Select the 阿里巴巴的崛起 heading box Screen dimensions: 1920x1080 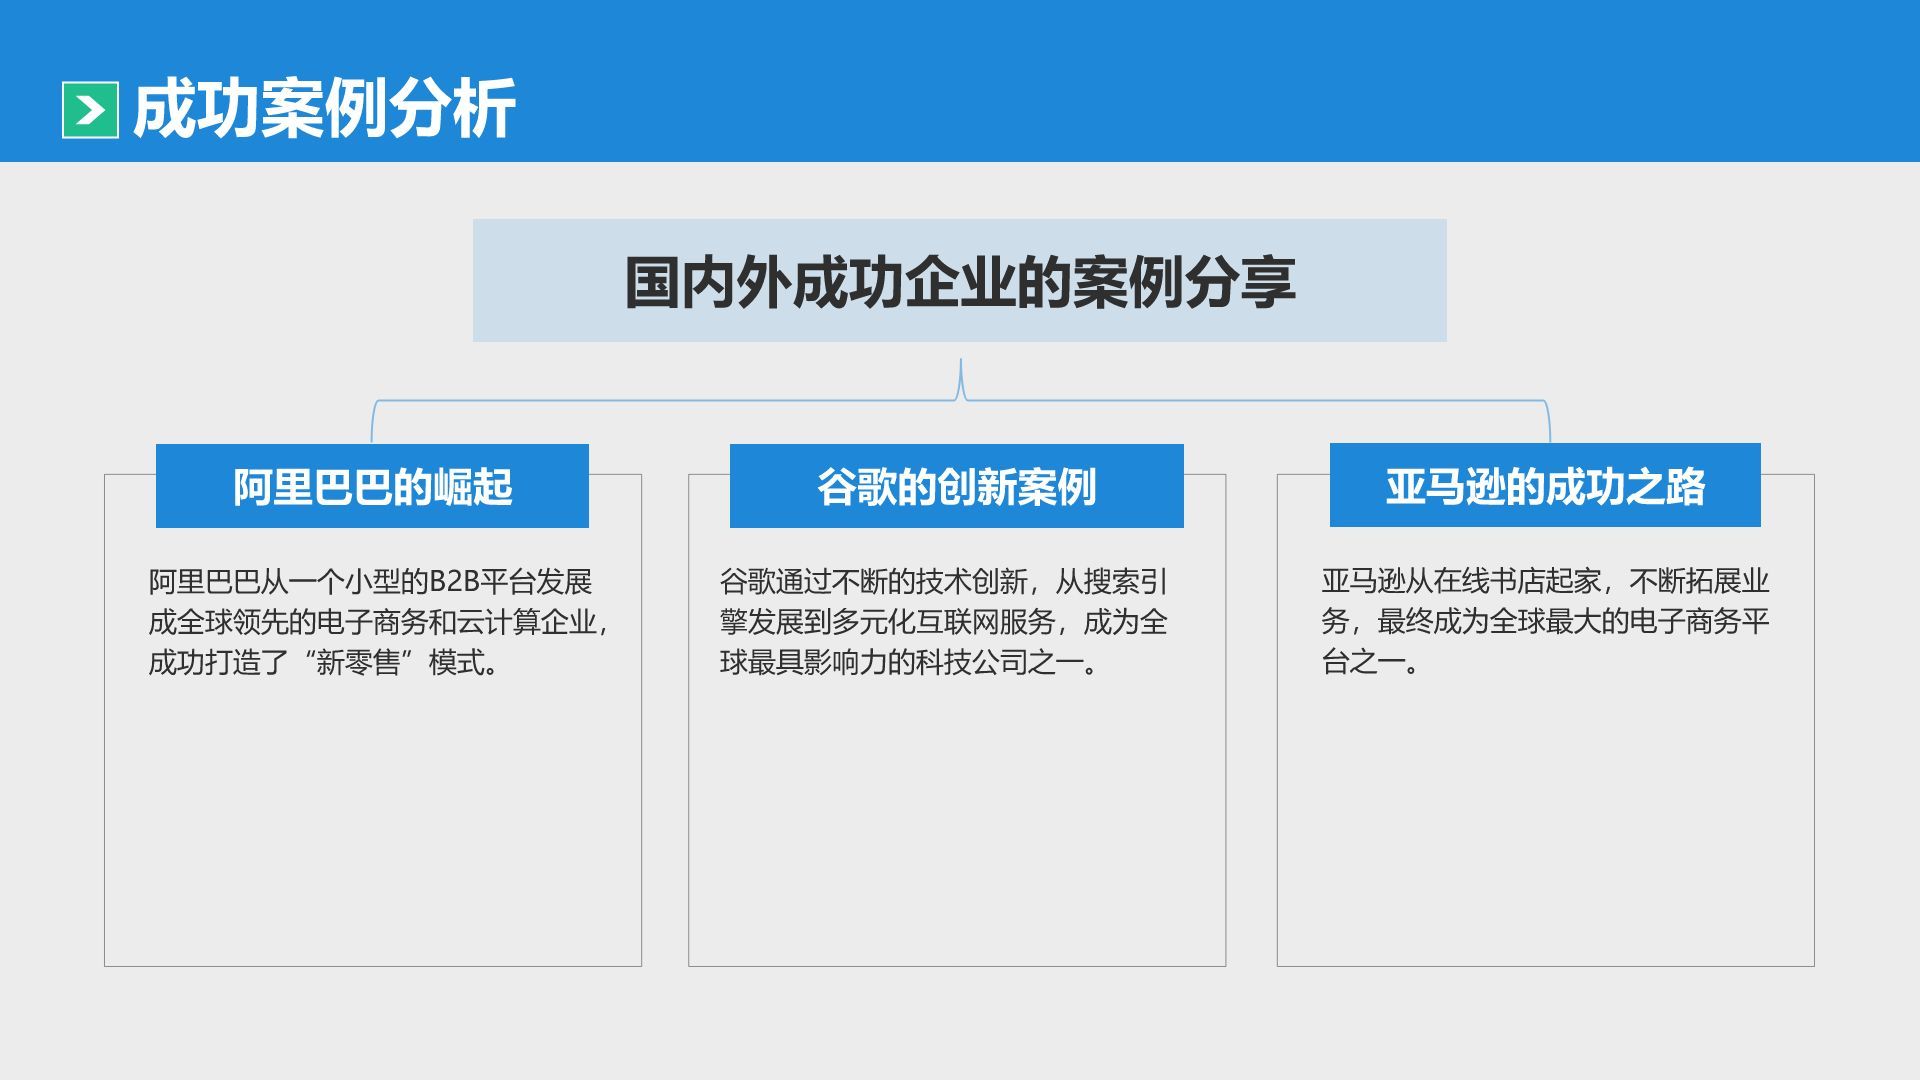[x=372, y=486]
